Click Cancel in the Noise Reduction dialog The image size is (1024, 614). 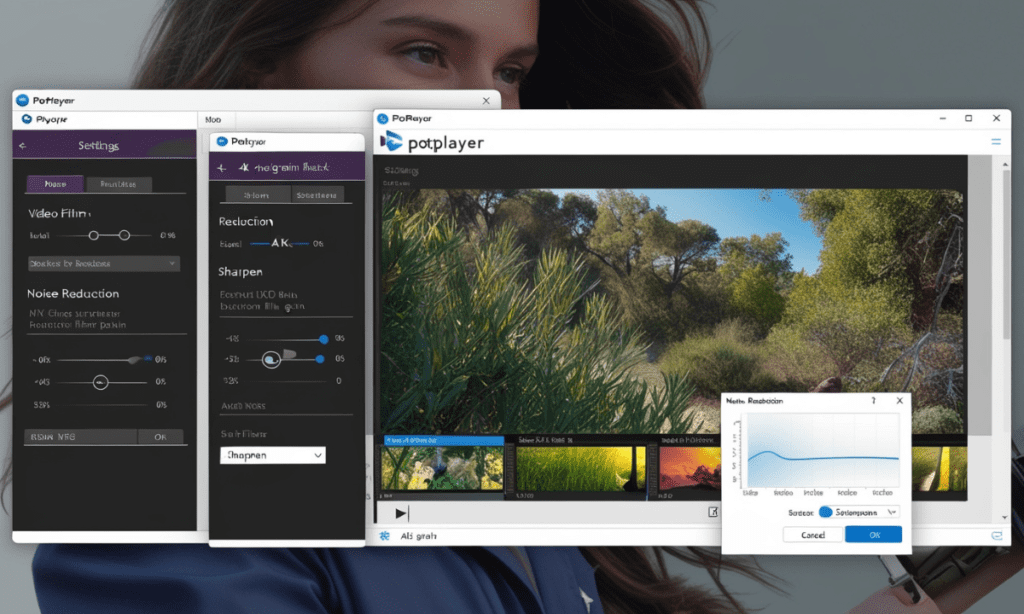[813, 535]
